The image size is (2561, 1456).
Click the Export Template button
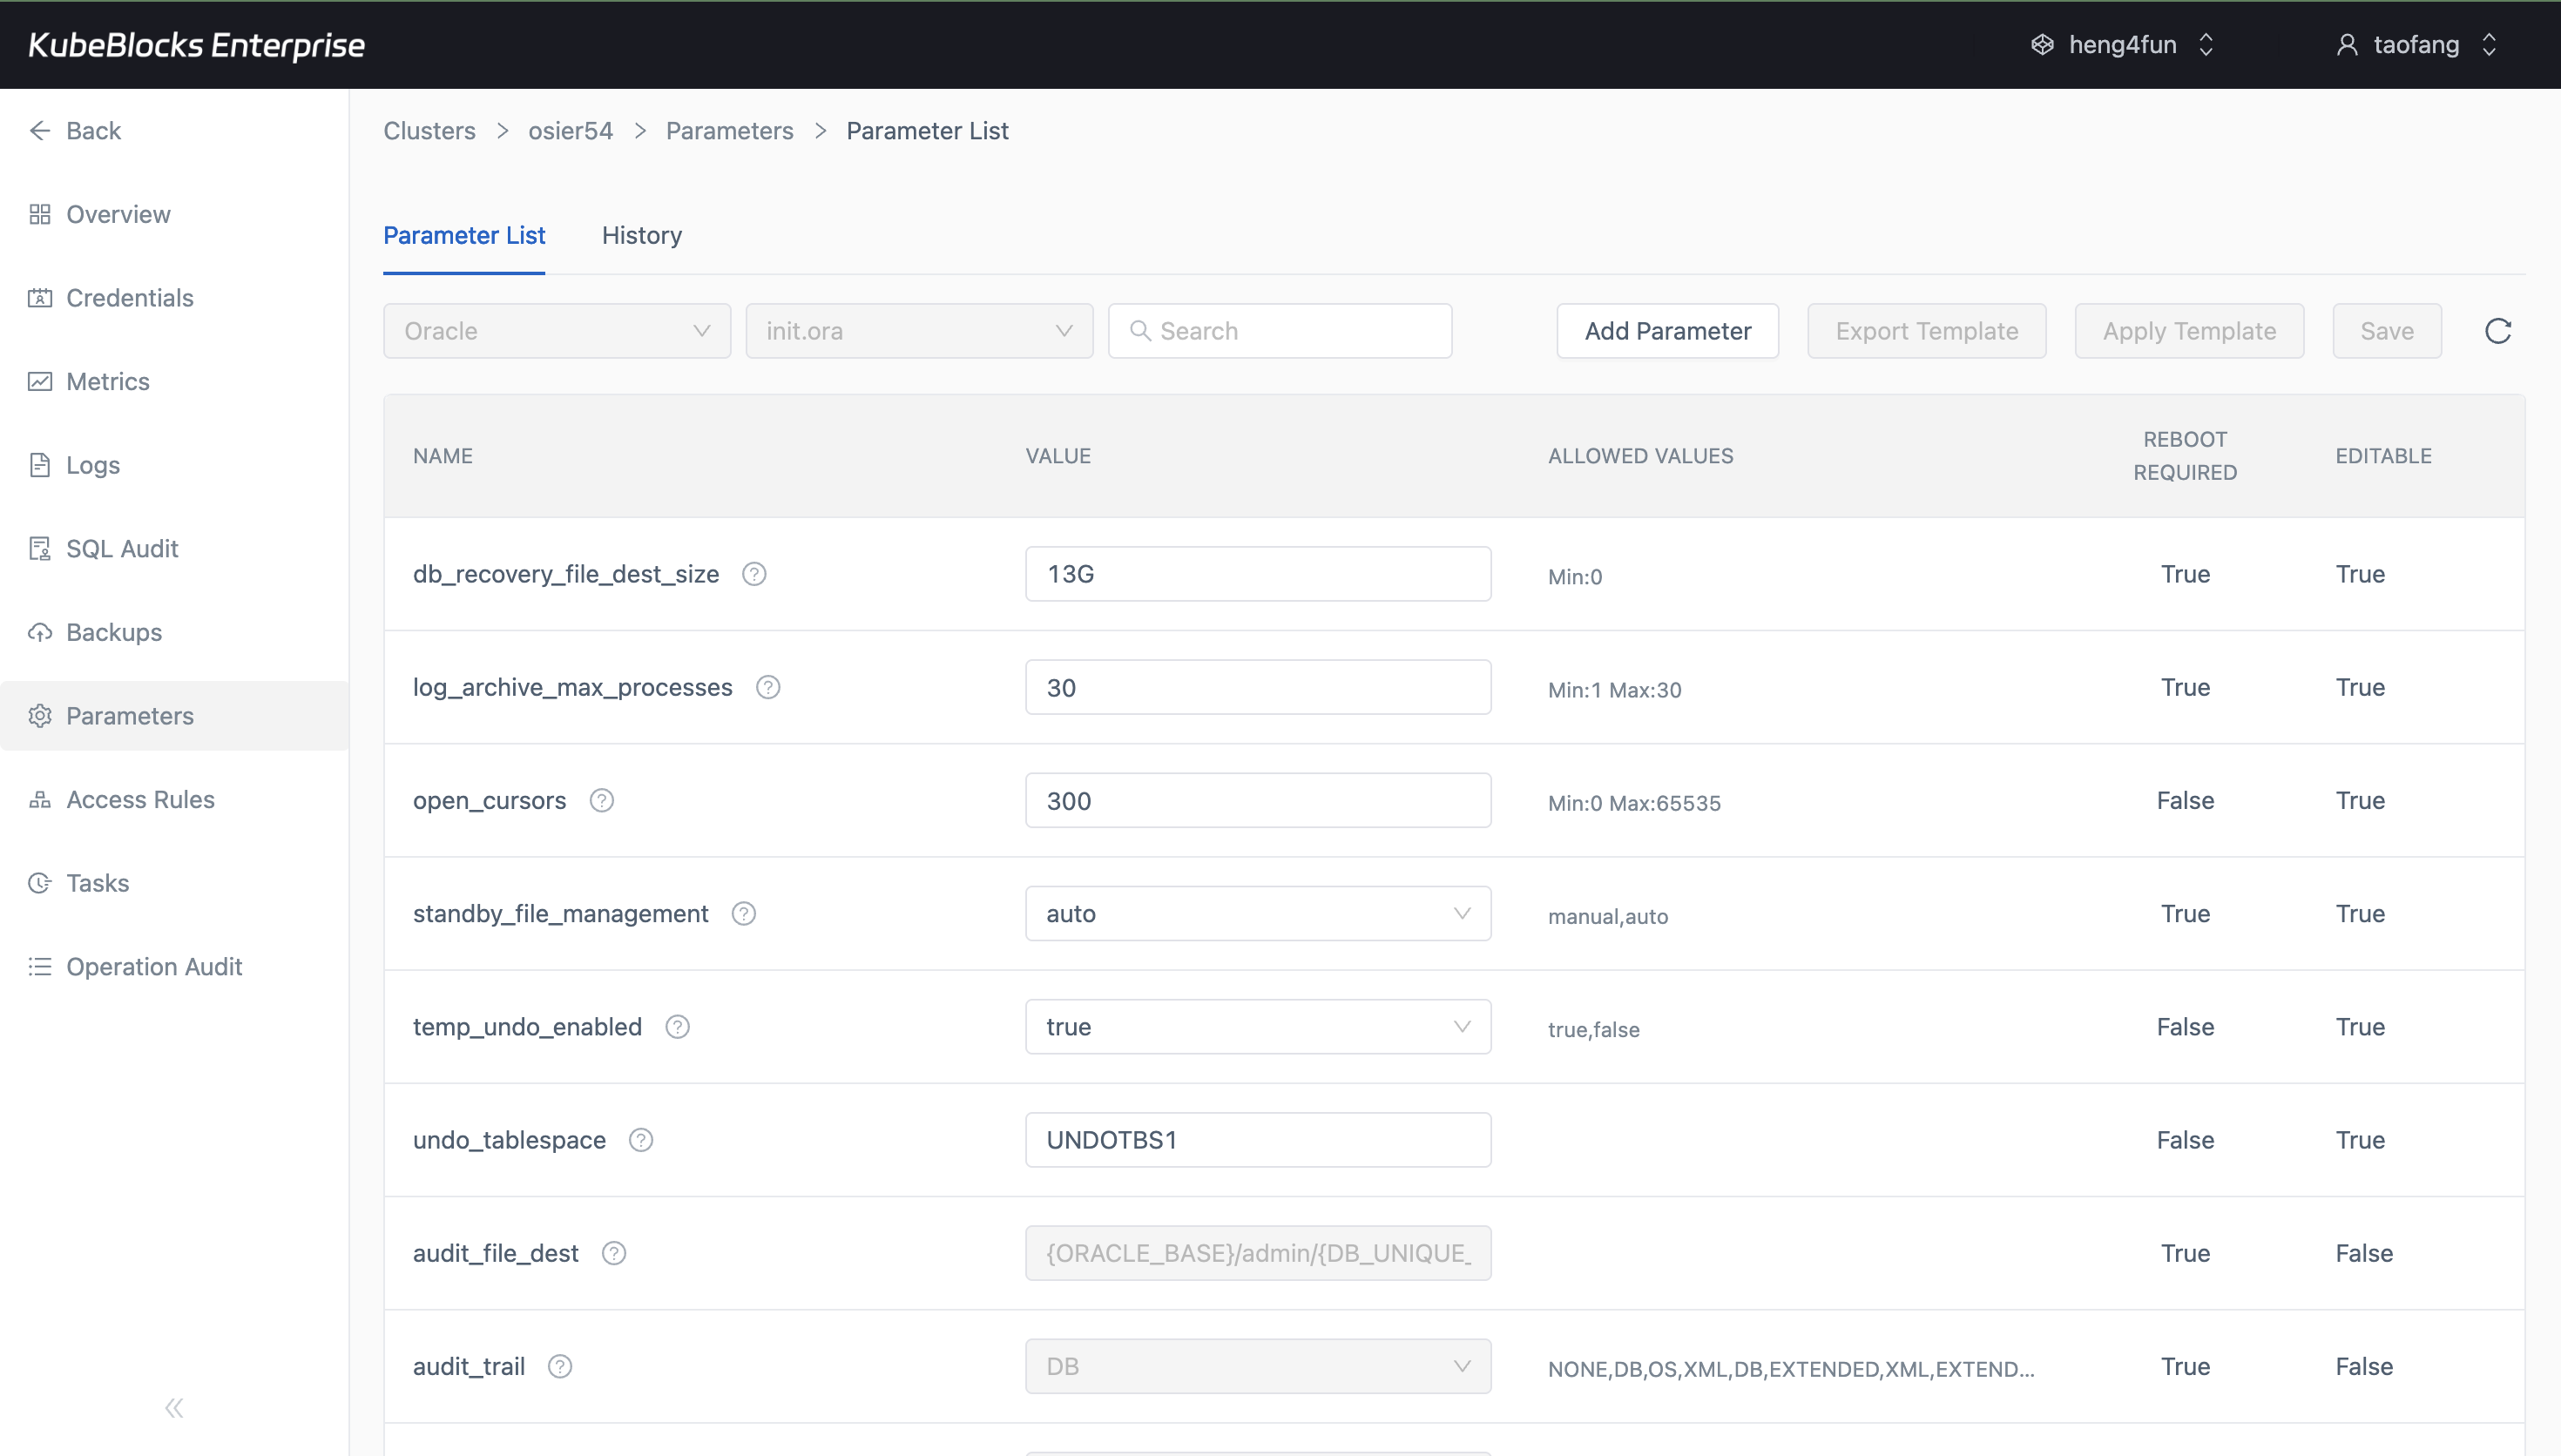pos(1926,330)
